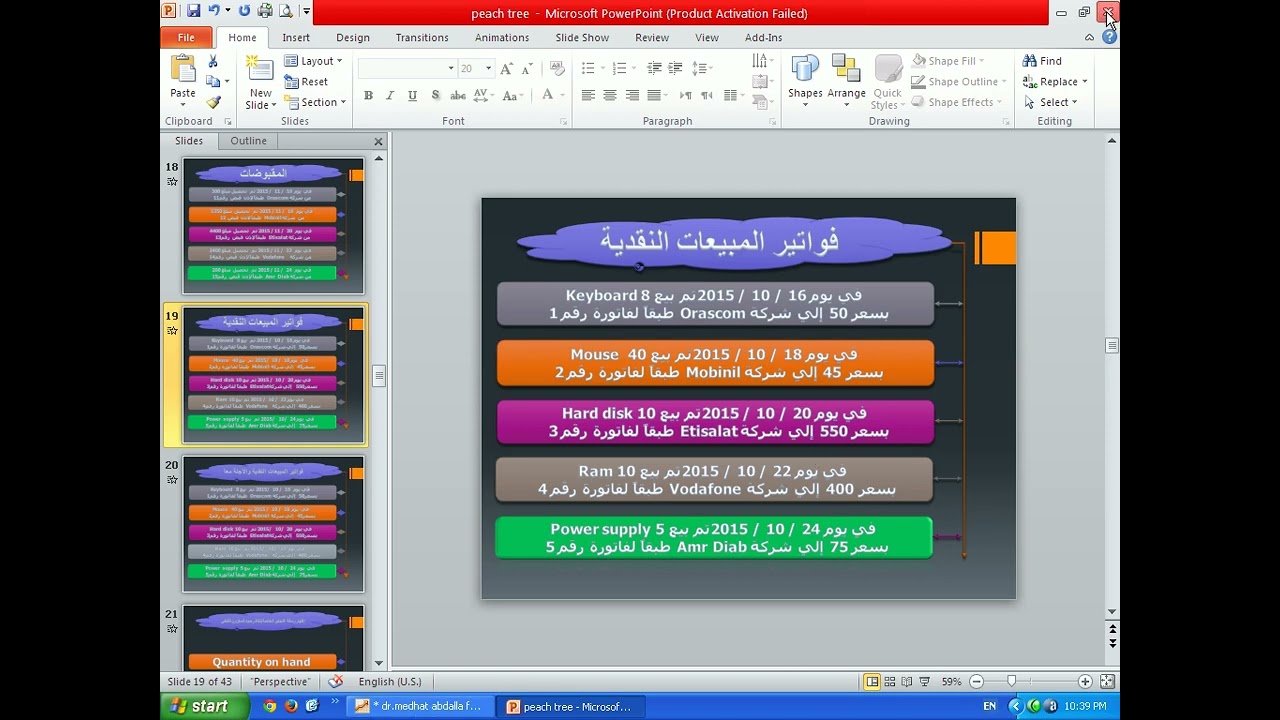Select slide 20 thumbnail

pyautogui.click(x=273, y=524)
